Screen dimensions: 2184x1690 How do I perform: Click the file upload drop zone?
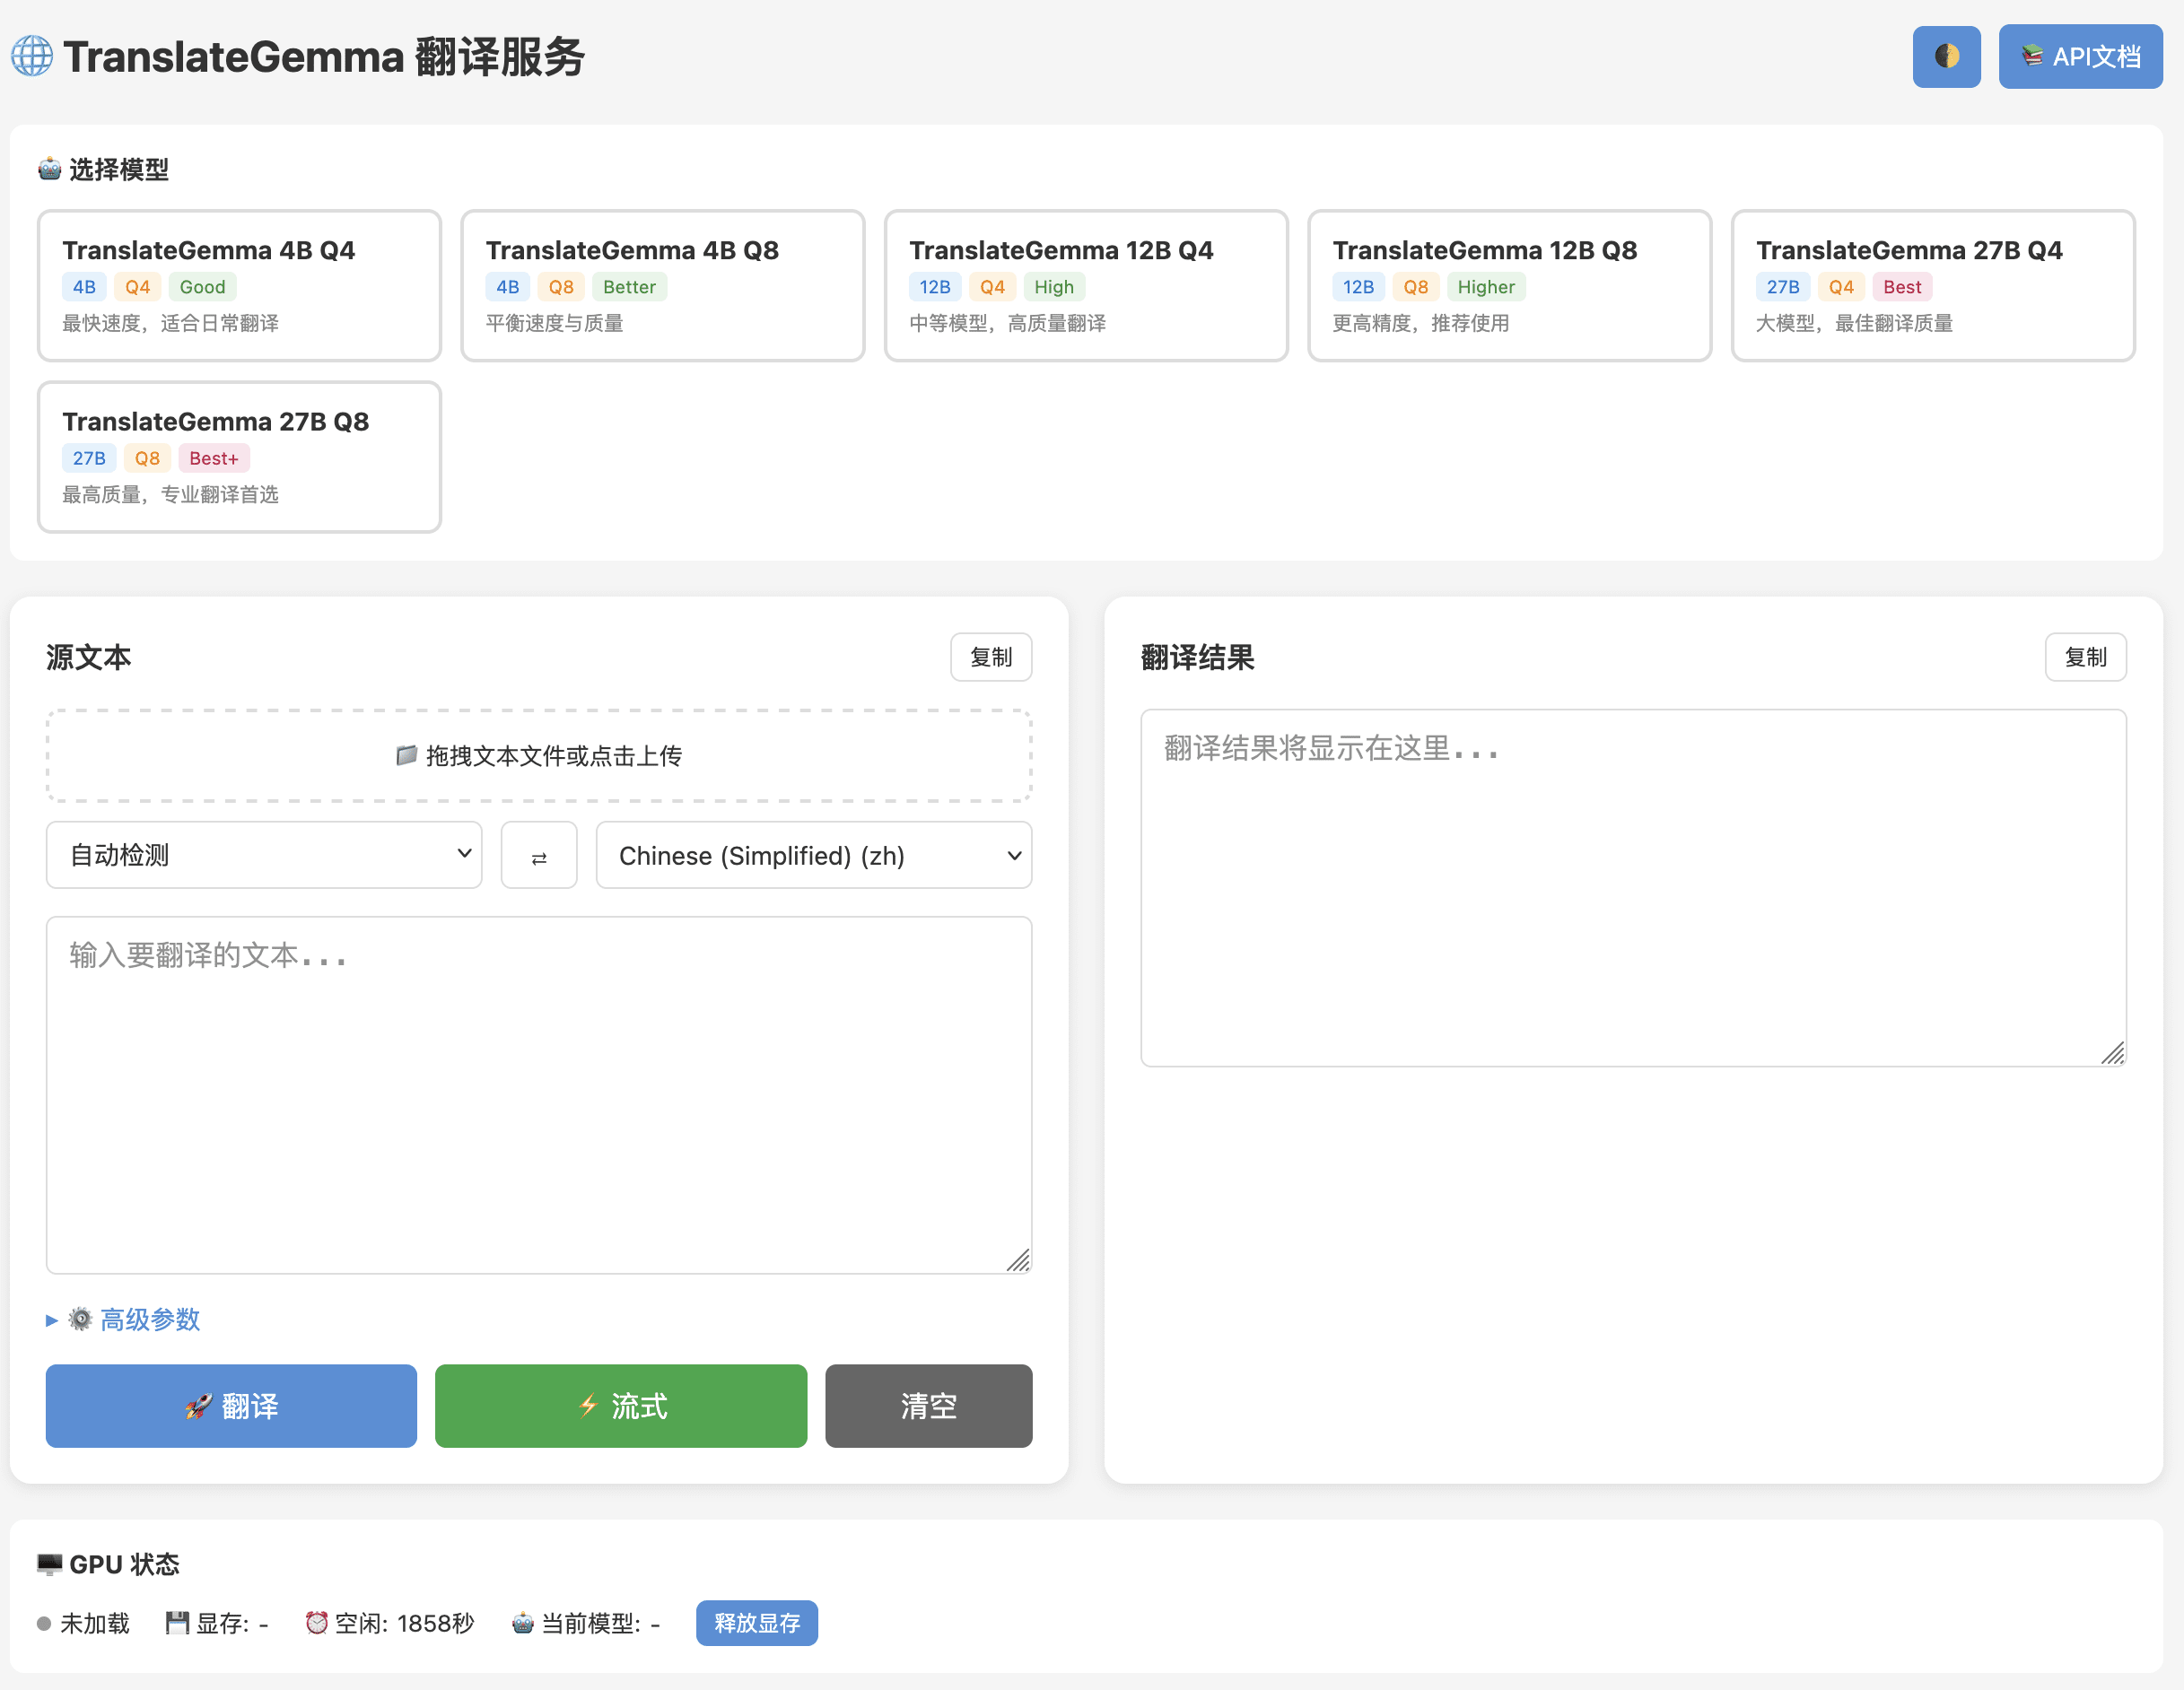[539, 756]
